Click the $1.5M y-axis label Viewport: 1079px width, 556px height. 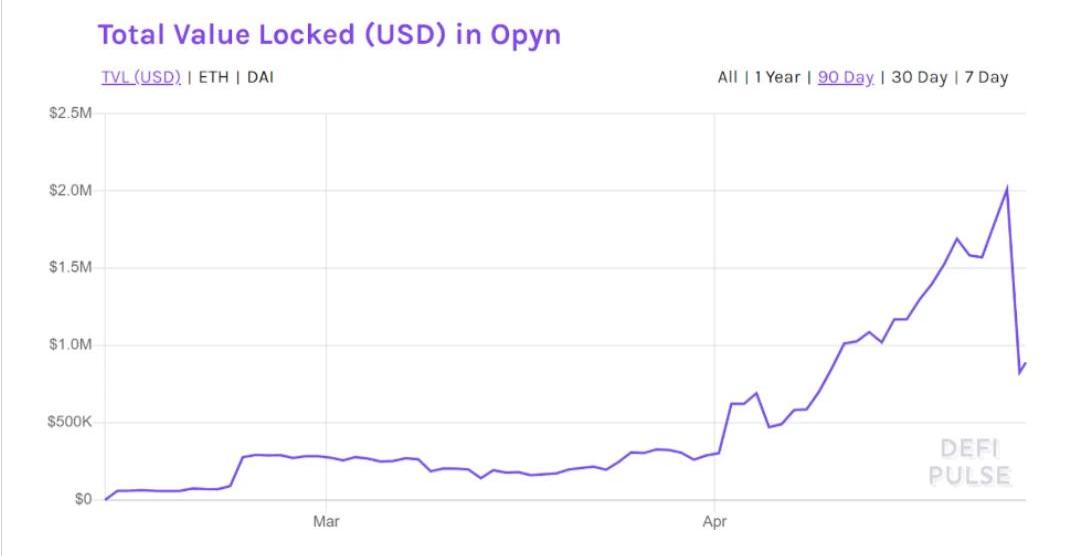71,267
